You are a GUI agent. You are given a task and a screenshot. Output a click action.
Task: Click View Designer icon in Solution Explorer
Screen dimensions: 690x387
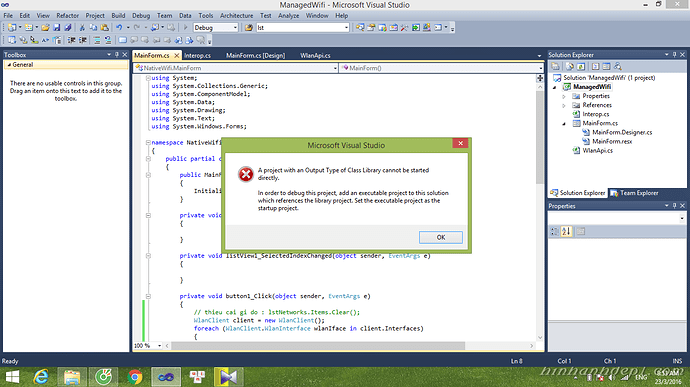(606, 66)
